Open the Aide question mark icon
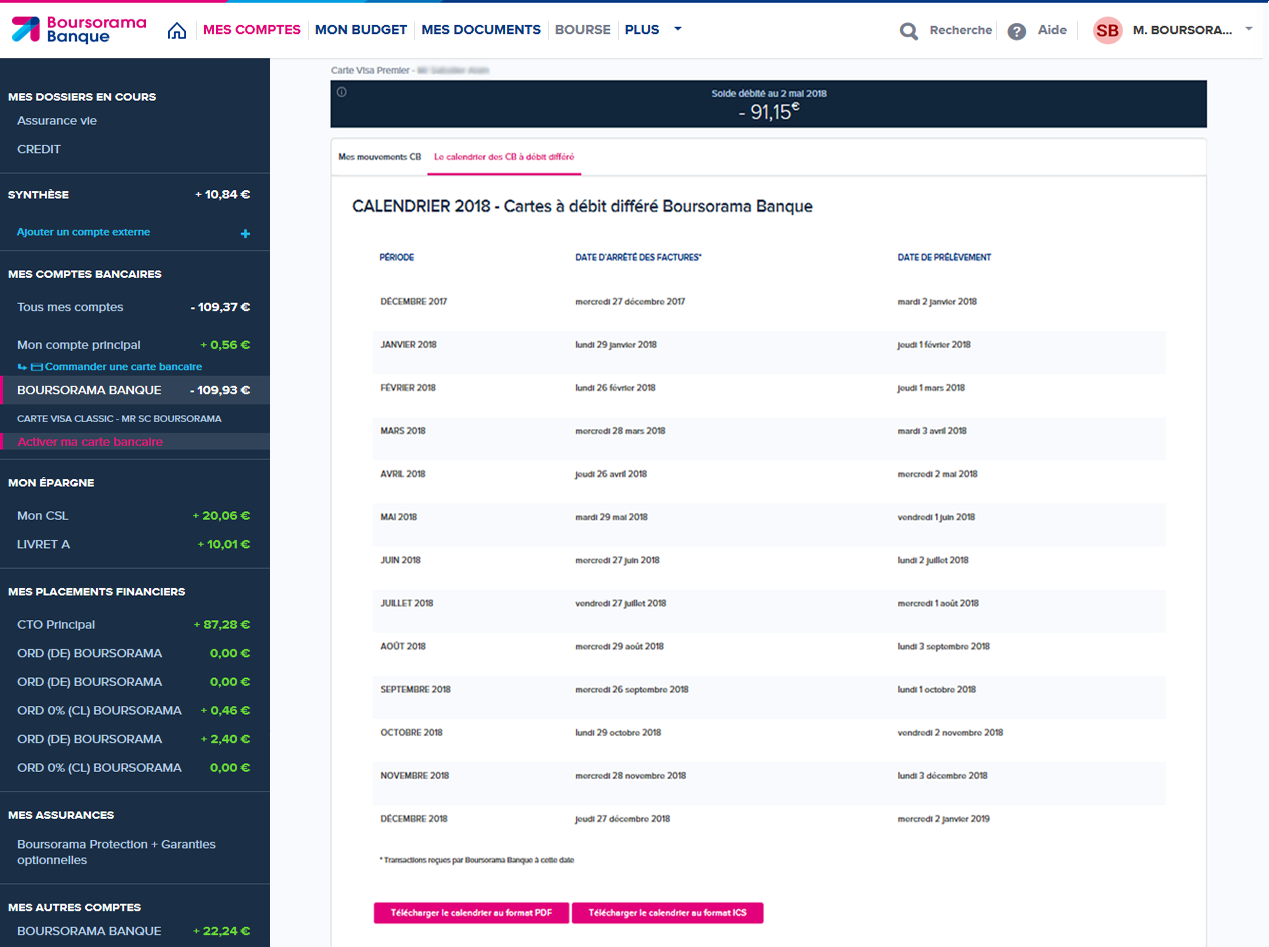The image size is (1269, 947). pyautogui.click(x=1017, y=31)
